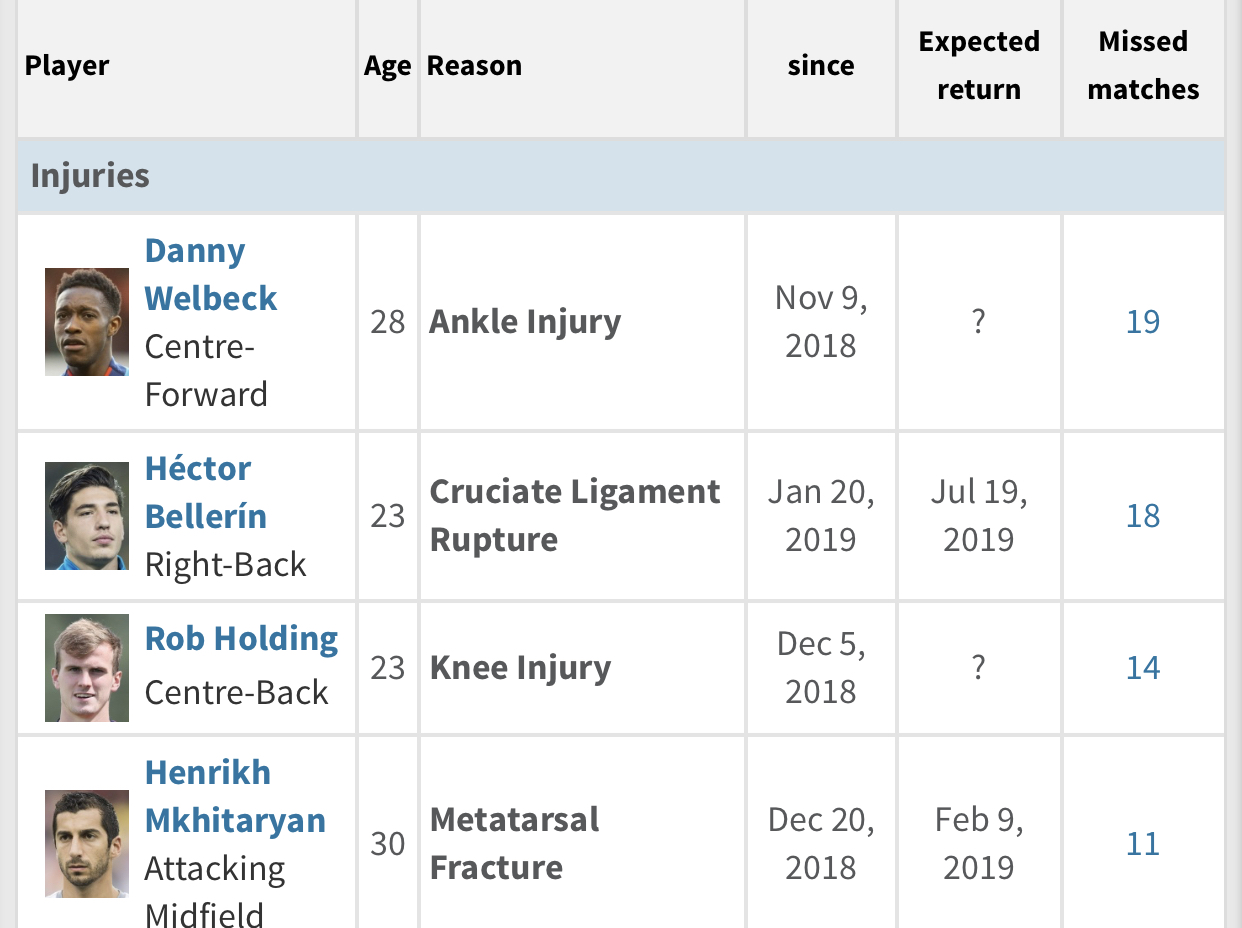The height and width of the screenshot is (928, 1242).
Task: Open Bellerín's 18 missed matches link
Action: [x=1142, y=516]
